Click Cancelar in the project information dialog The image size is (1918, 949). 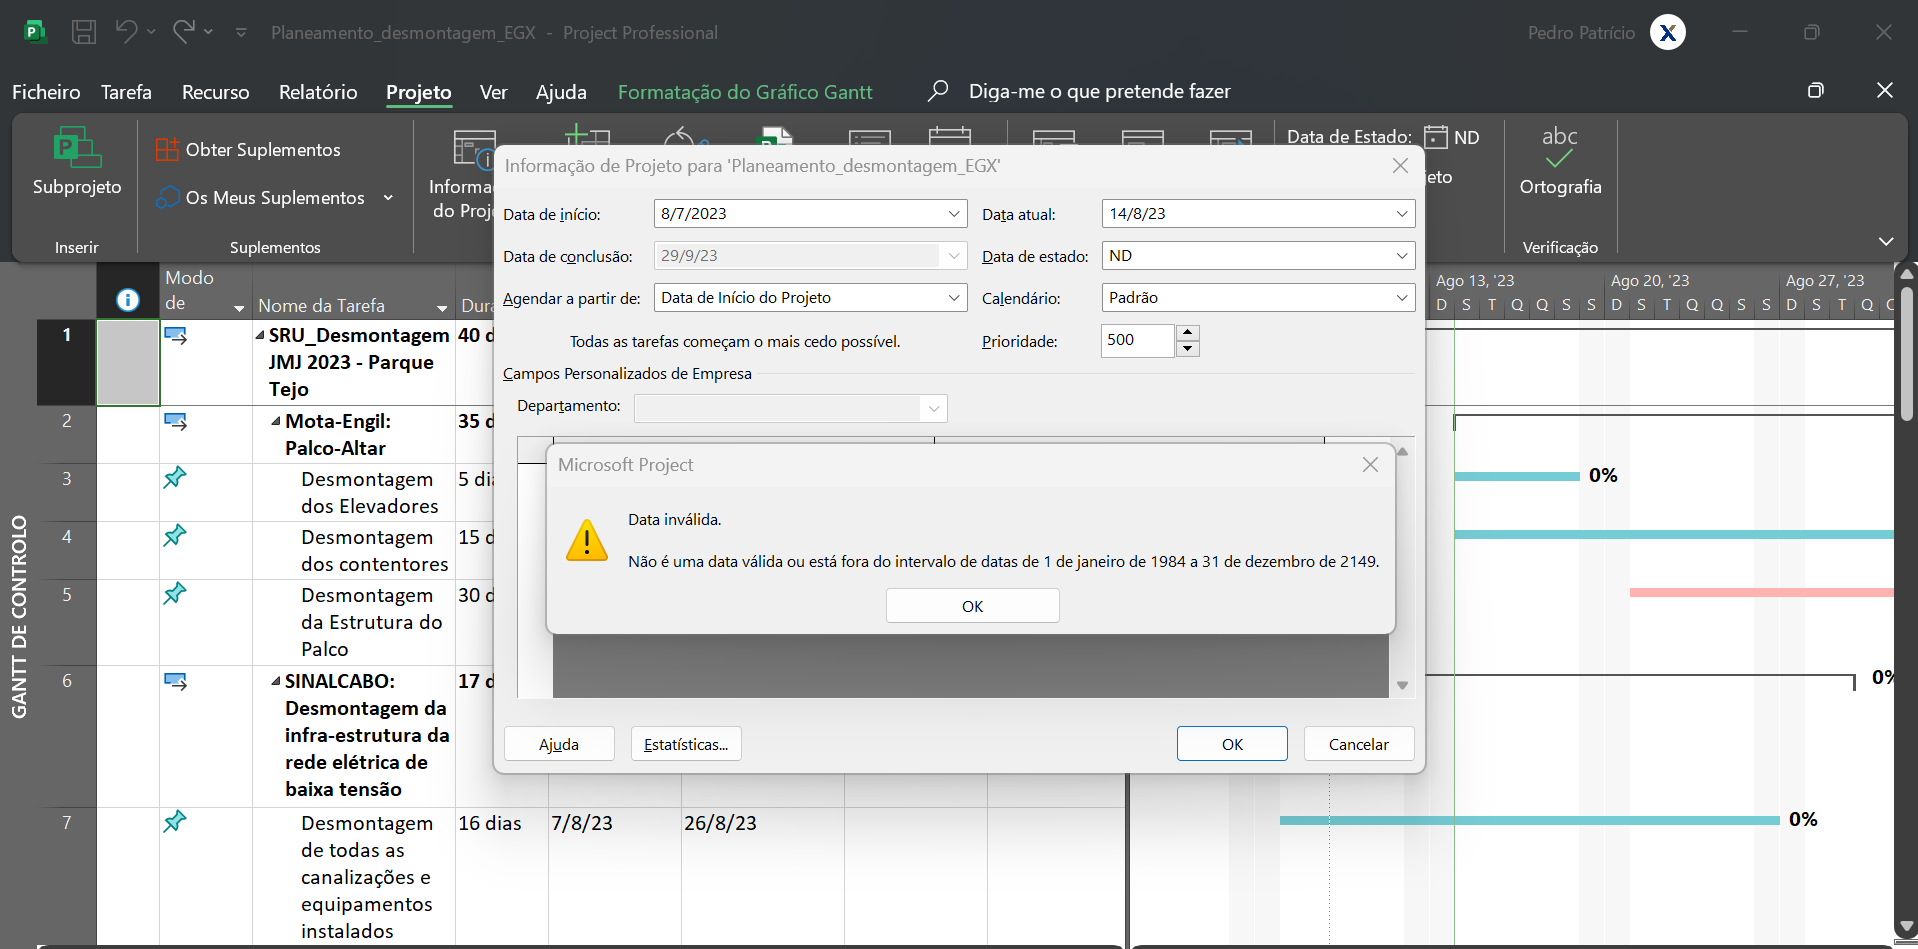click(1358, 744)
